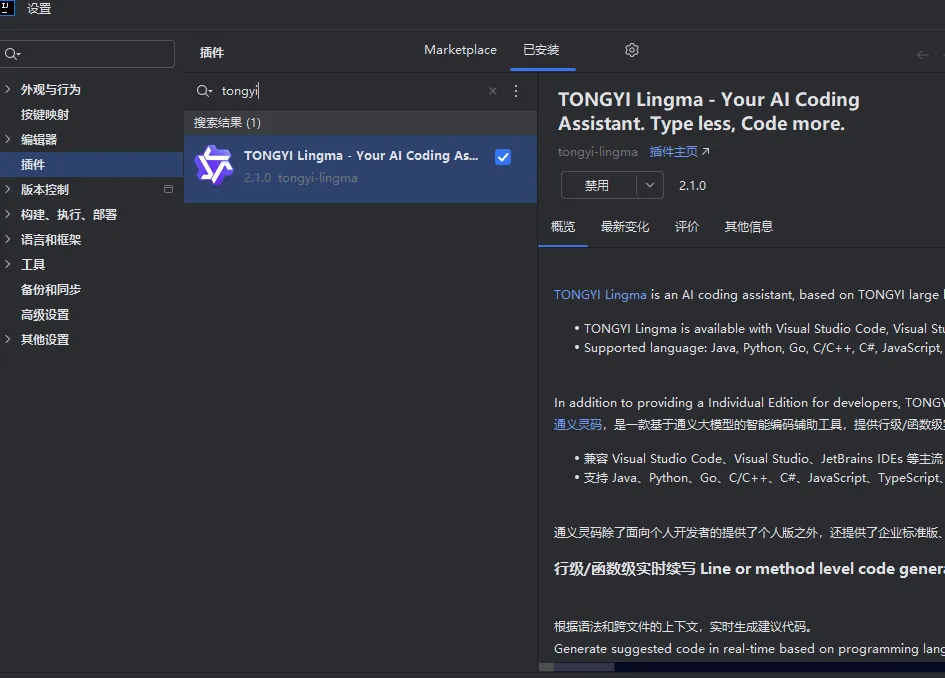The image size is (945, 678).
Task: Open the 概览 tab
Action: 563,227
